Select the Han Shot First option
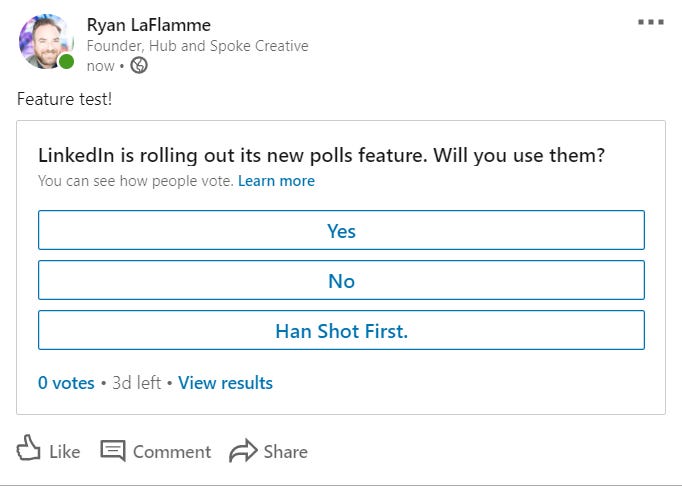 coord(341,331)
